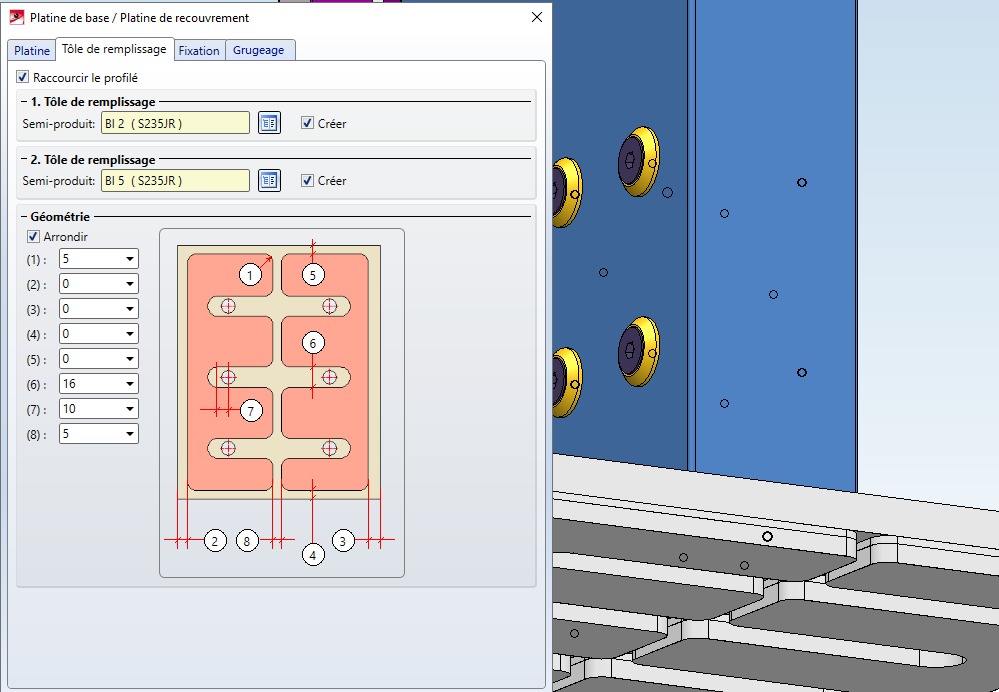The width and height of the screenshot is (999, 692).
Task: Uncheck Raccourcir le profilé checkbox
Action: point(23,77)
